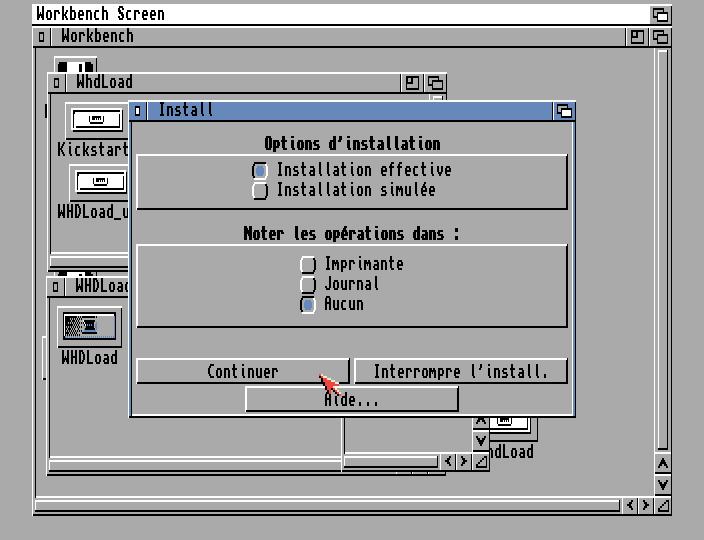Click Interrompre l'install. button
704x540 pixels.
pyautogui.click(x=461, y=371)
